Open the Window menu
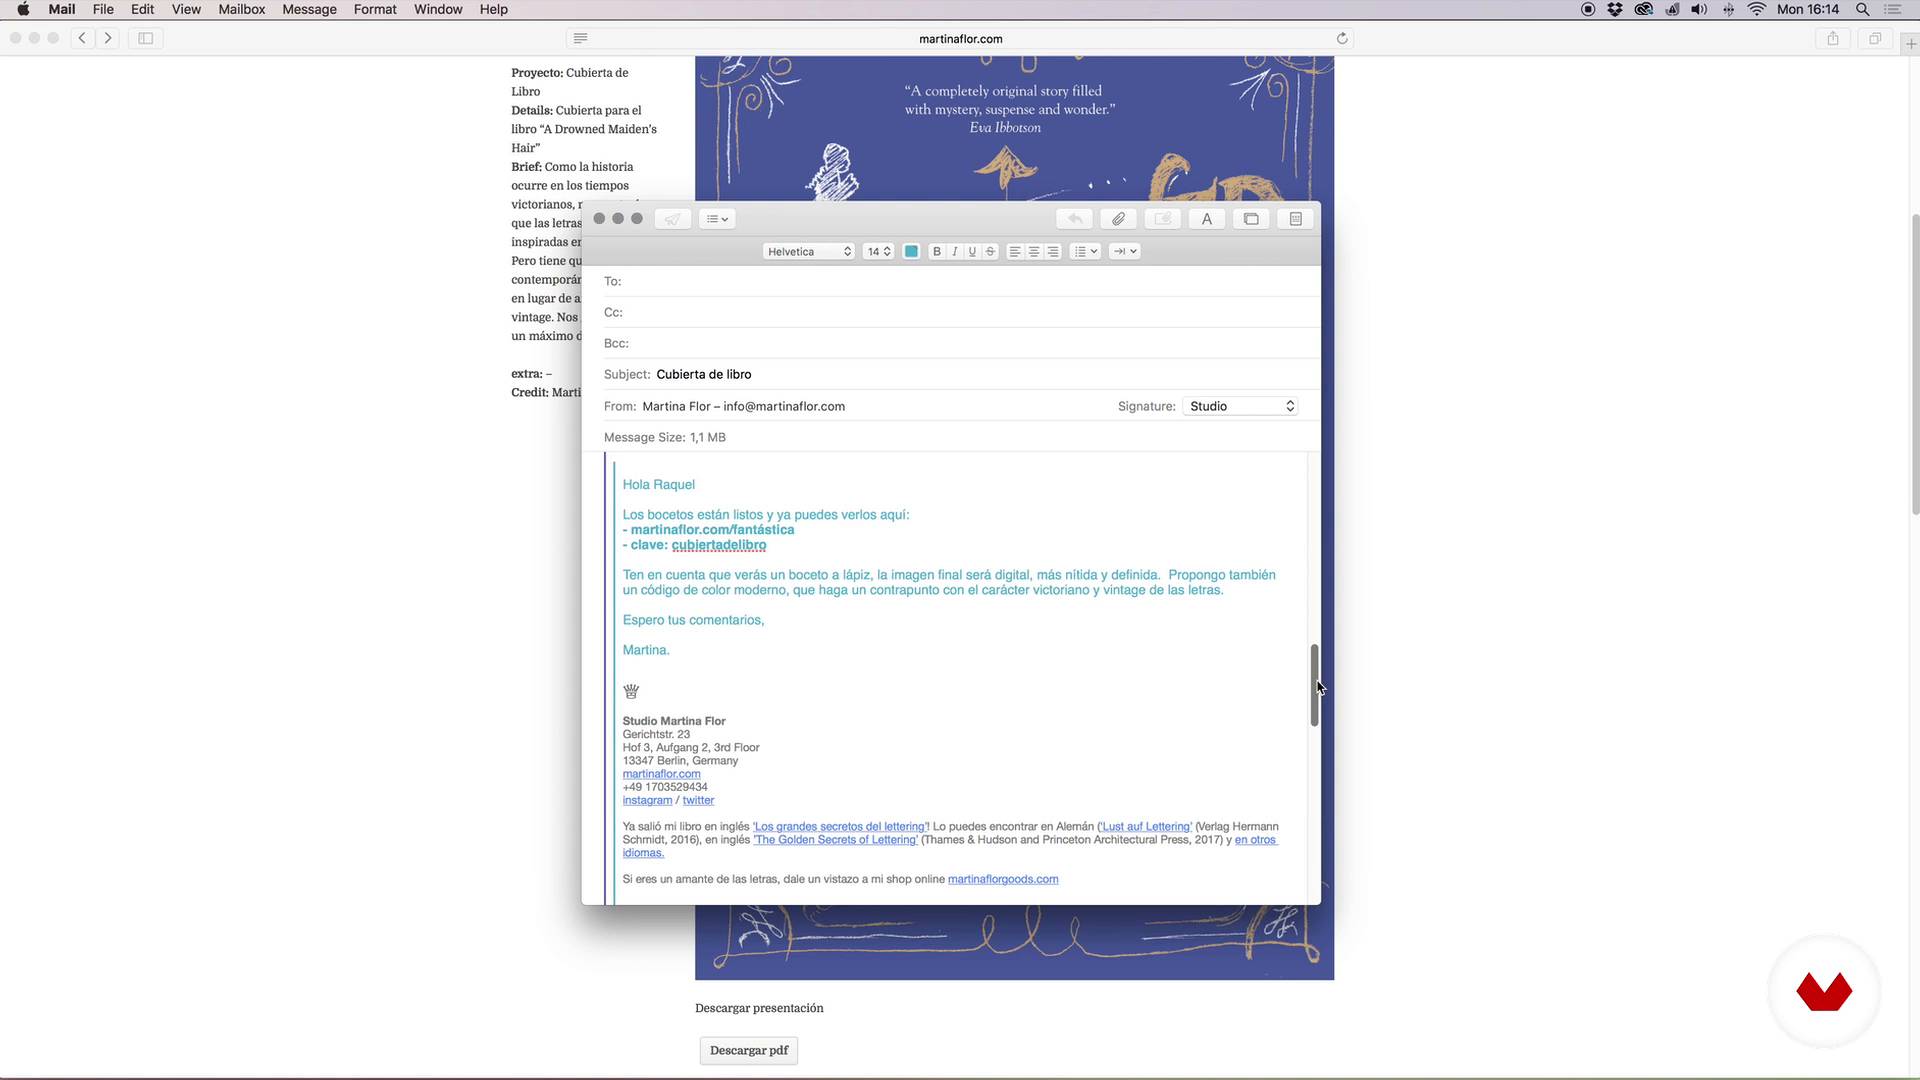 click(438, 9)
